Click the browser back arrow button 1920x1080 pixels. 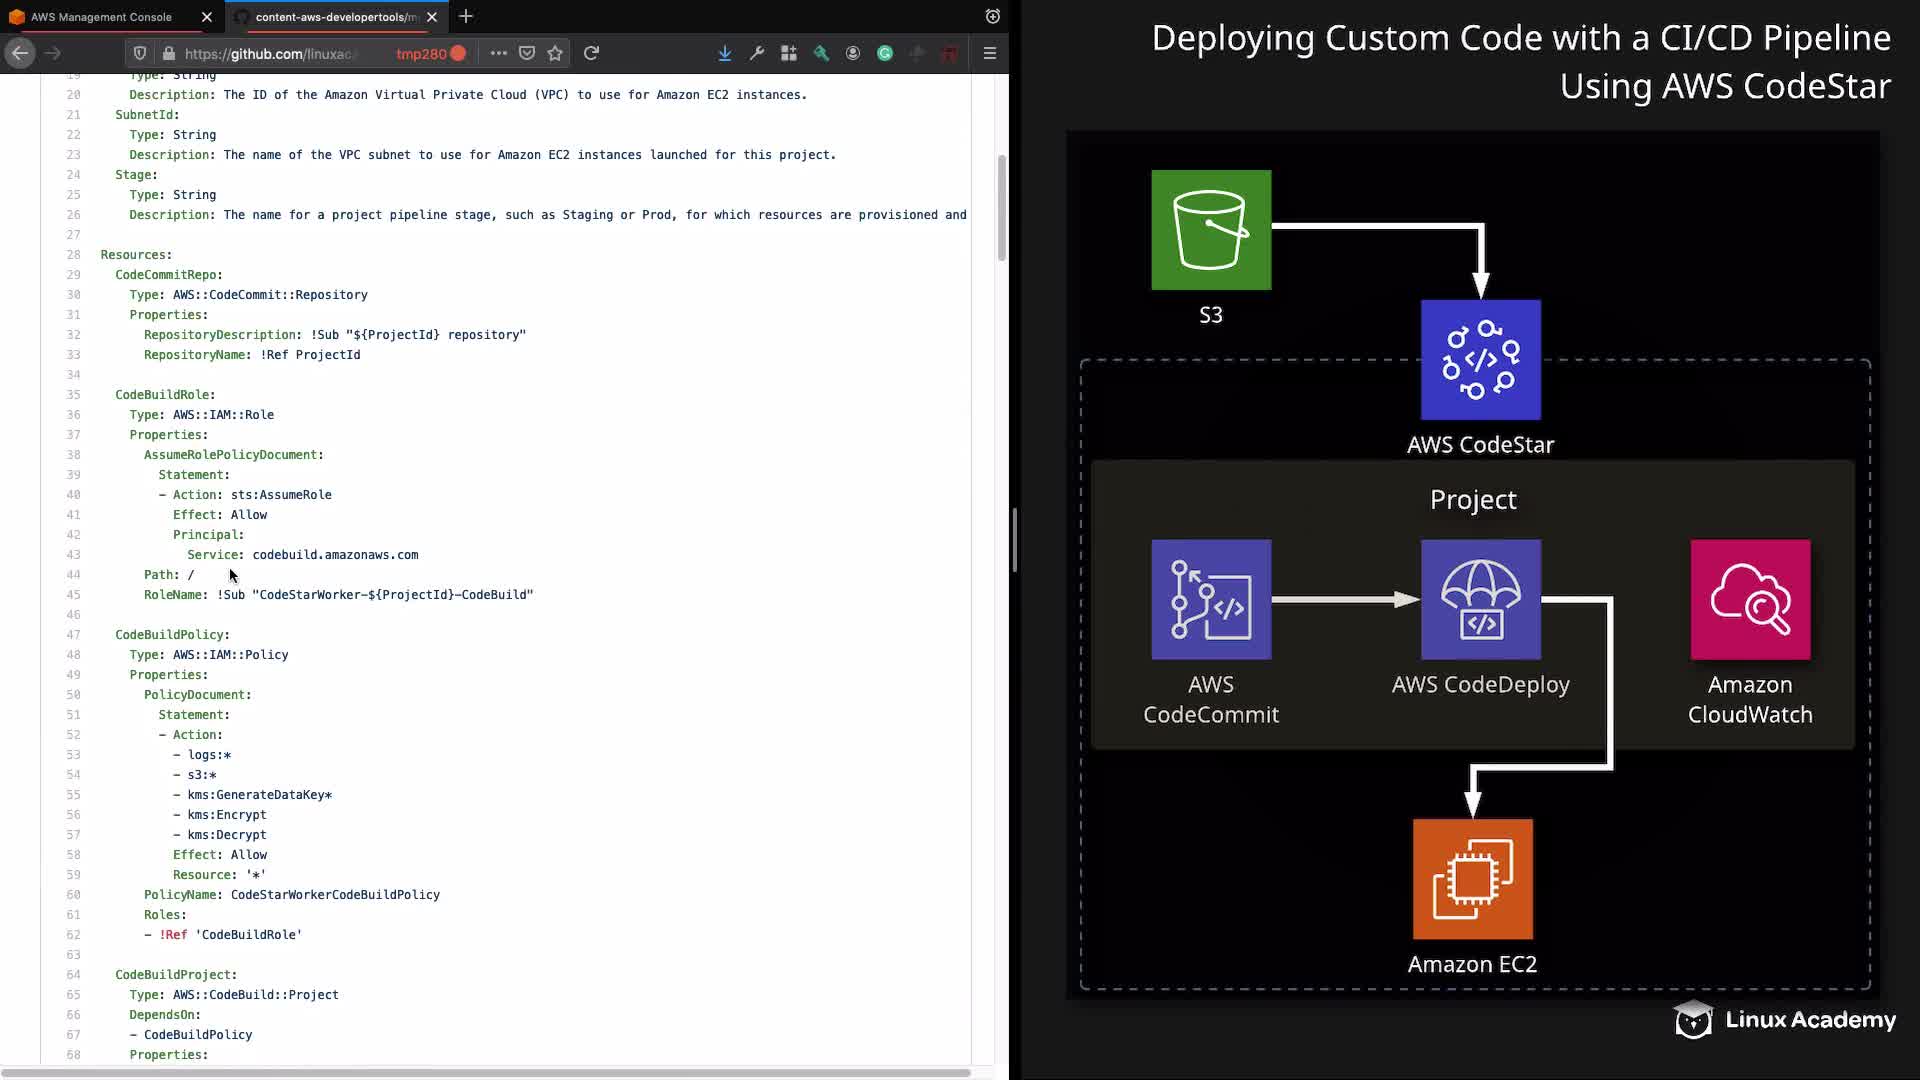pos(20,53)
